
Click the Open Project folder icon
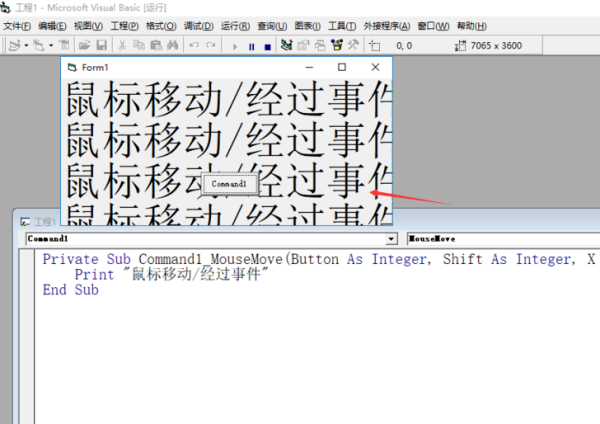point(84,45)
